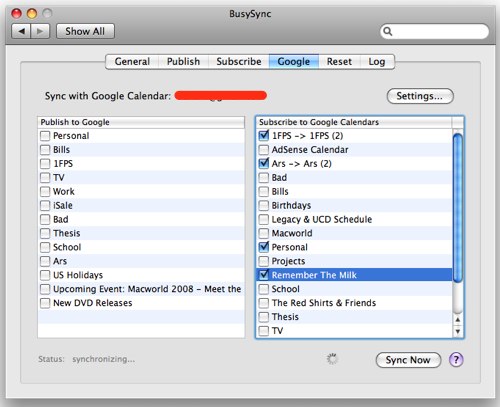The height and width of the screenshot is (407, 500).
Task: Click the scroll down arrow in subscribe list
Action: (458, 331)
